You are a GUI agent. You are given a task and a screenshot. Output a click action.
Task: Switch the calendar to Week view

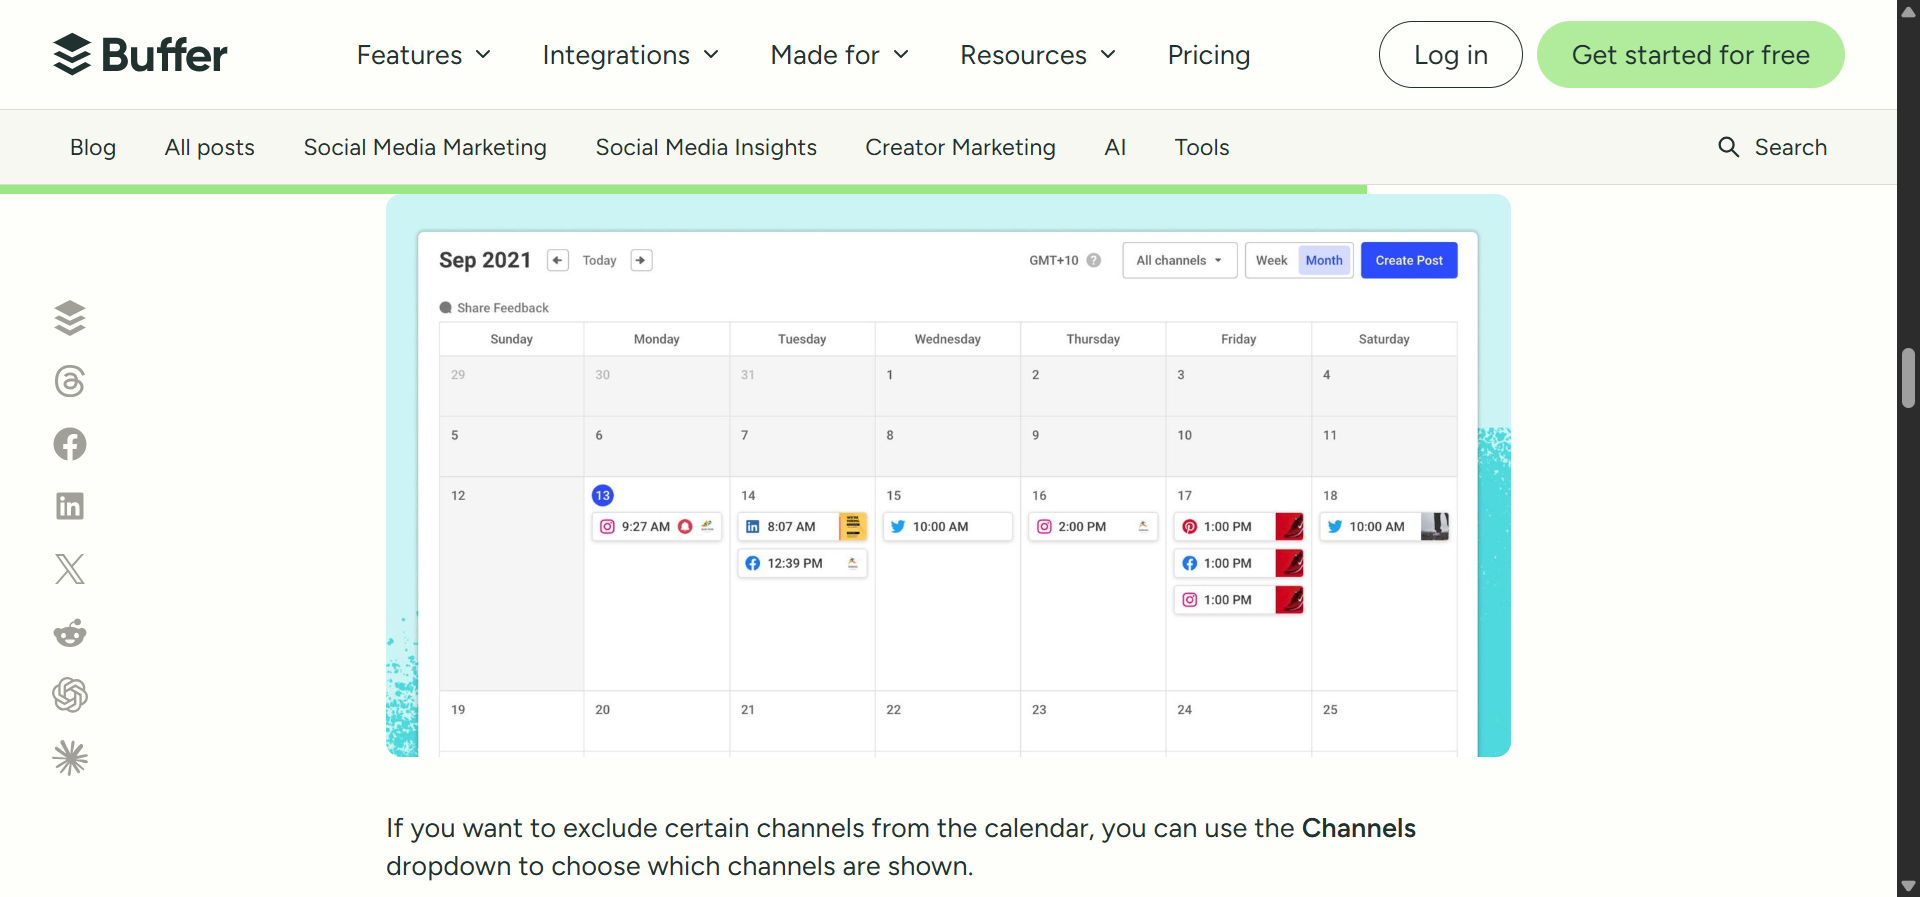coord(1272,260)
